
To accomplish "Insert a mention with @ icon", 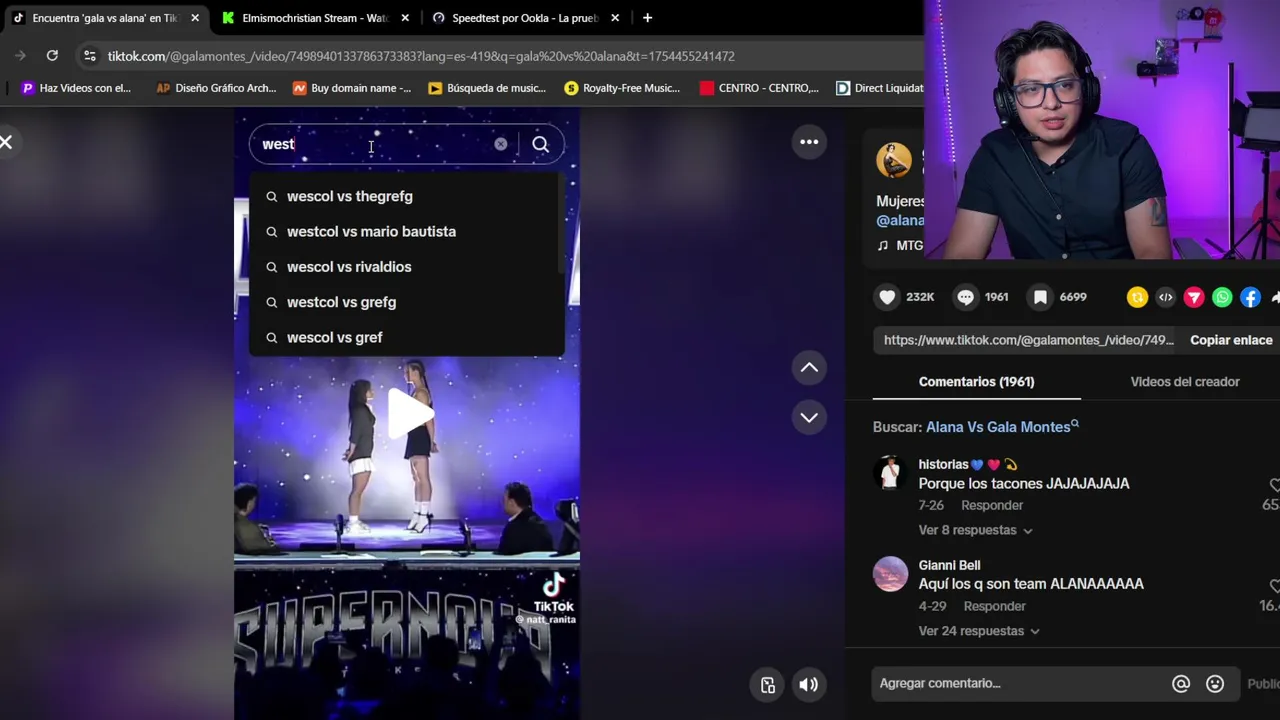I will point(1181,684).
